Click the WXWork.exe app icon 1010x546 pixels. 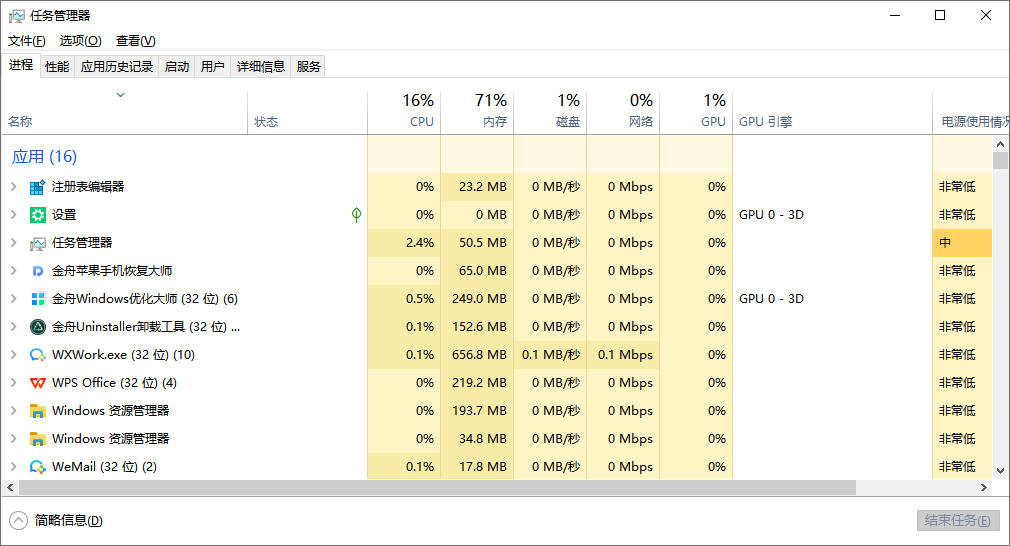tap(37, 355)
